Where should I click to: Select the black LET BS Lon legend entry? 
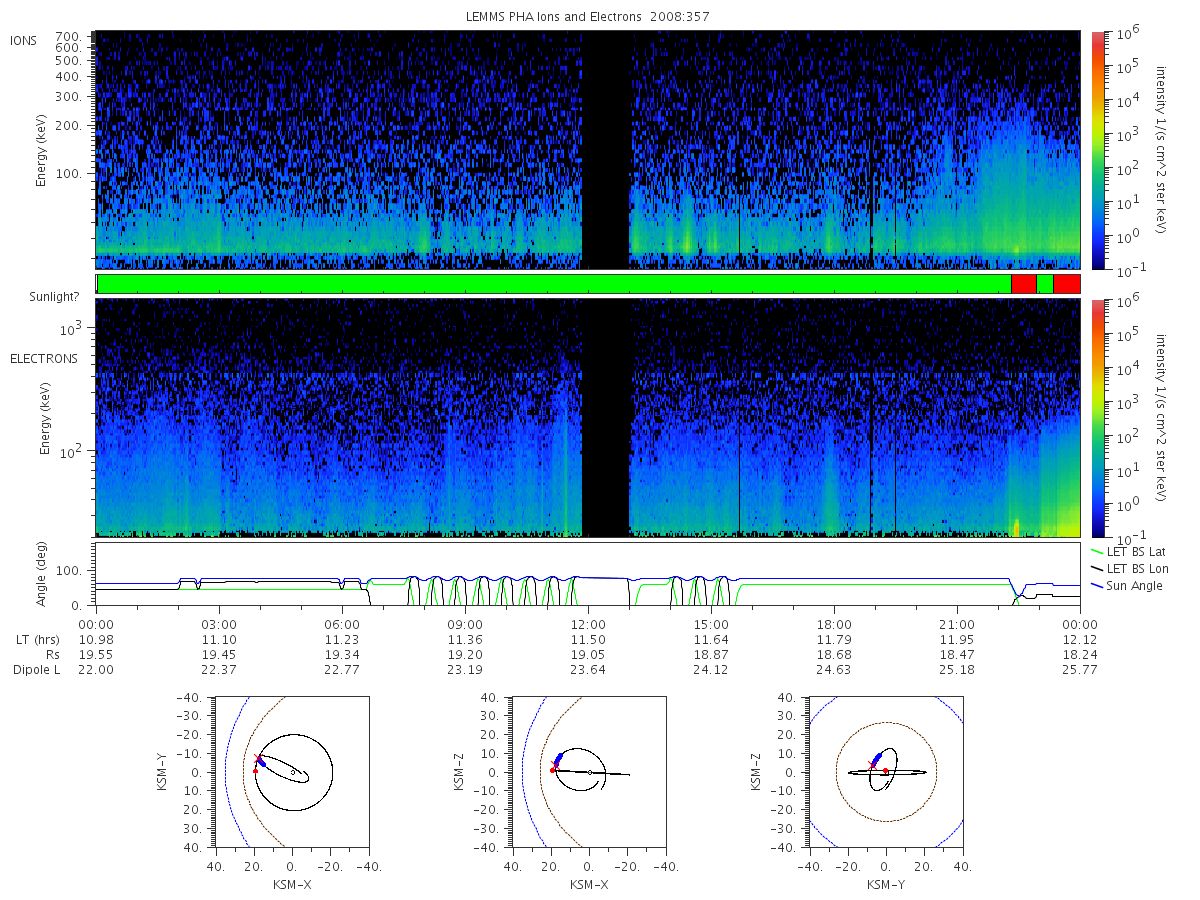point(1131,568)
